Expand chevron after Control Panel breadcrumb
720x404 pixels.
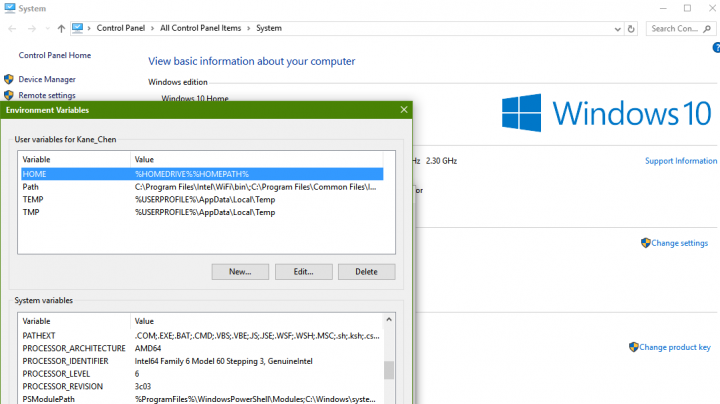pos(152,28)
